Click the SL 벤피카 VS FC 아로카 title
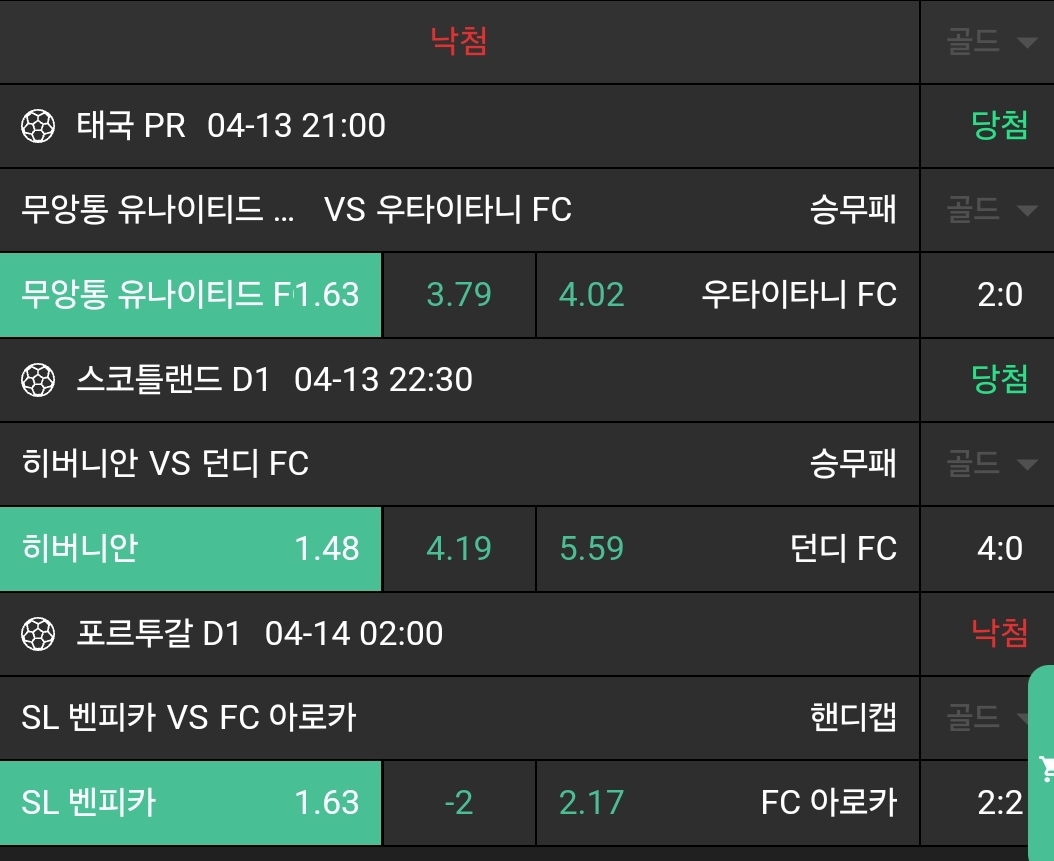1054x861 pixels. pyautogui.click(x=189, y=717)
